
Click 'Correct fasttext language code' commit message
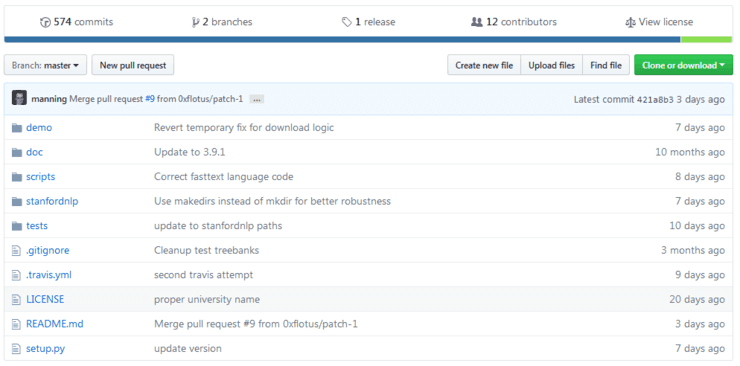point(224,177)
